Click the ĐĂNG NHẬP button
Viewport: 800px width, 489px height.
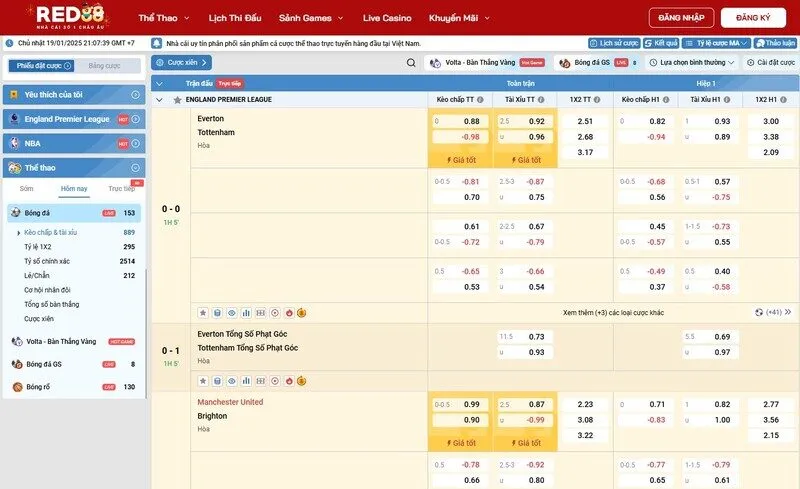681,18
